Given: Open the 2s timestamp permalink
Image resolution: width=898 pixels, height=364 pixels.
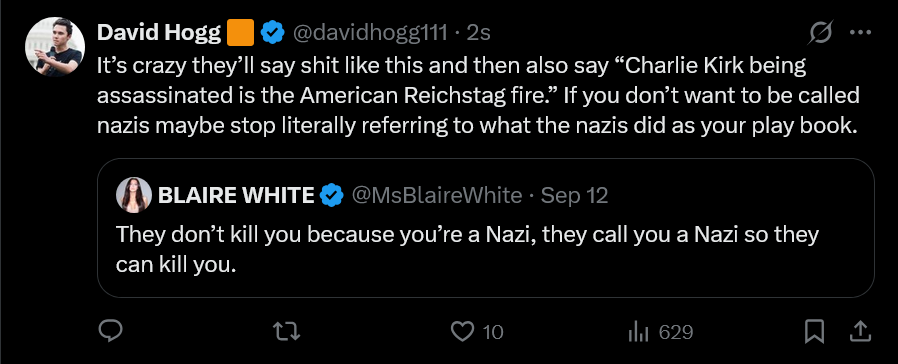Looking at the screenshot, I should click(479, 33).
